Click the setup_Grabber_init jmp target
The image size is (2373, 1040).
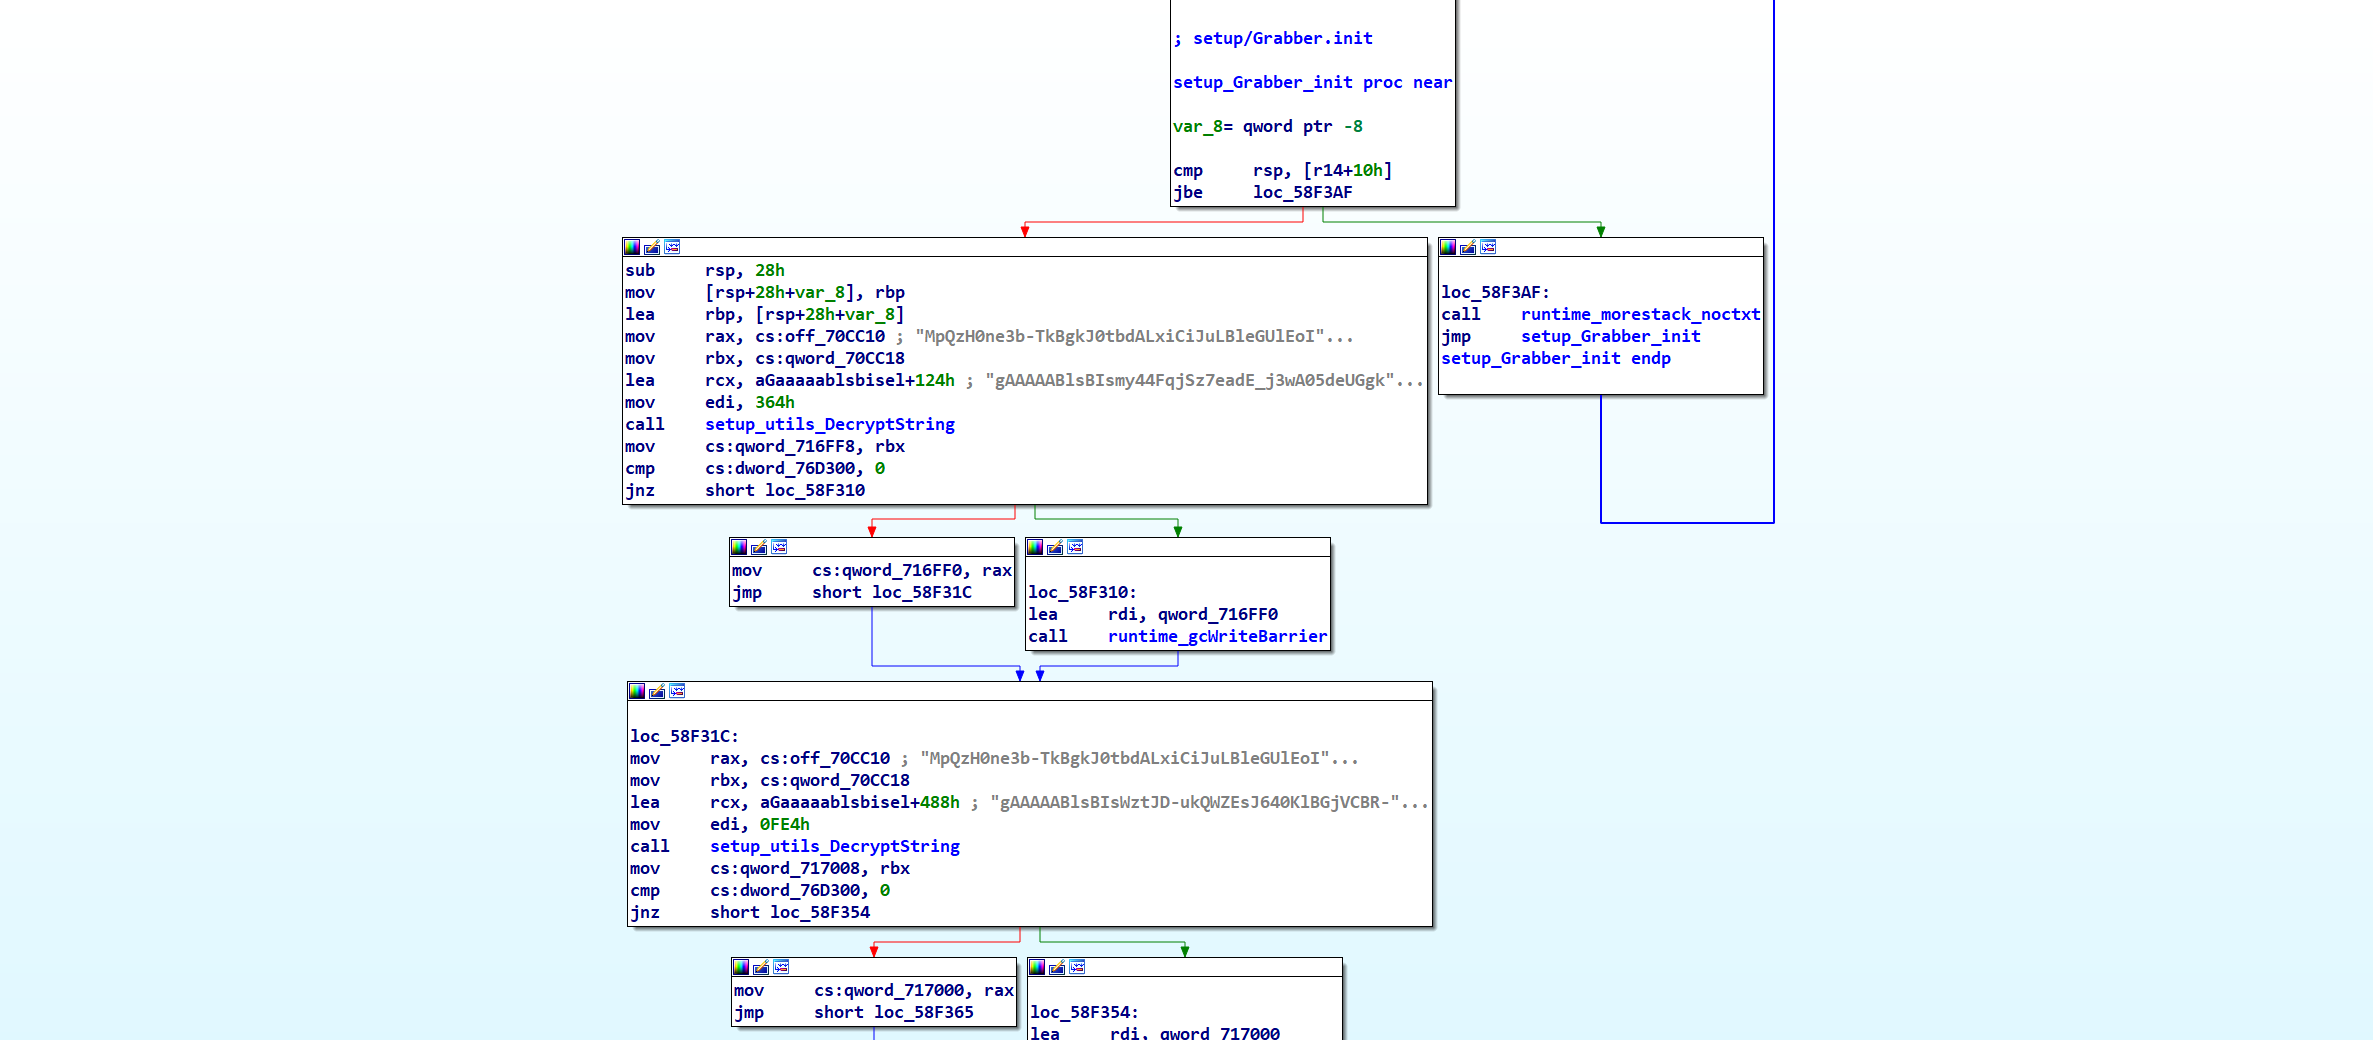click(x=1610, y=336)
